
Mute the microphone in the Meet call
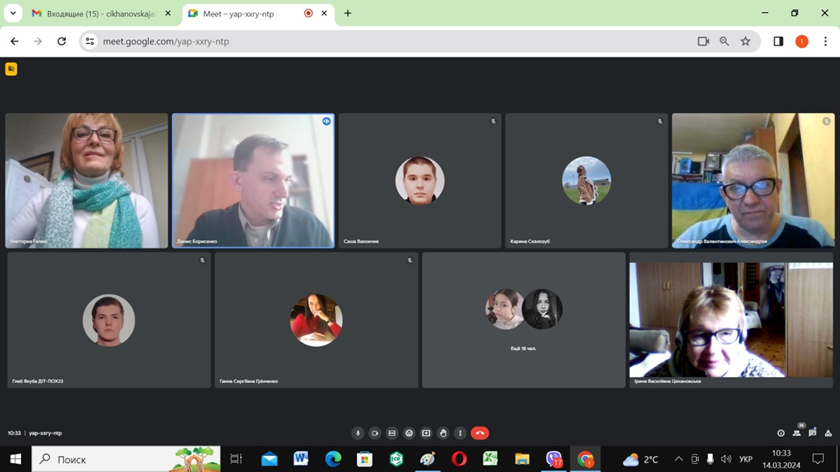click(358, 433)
